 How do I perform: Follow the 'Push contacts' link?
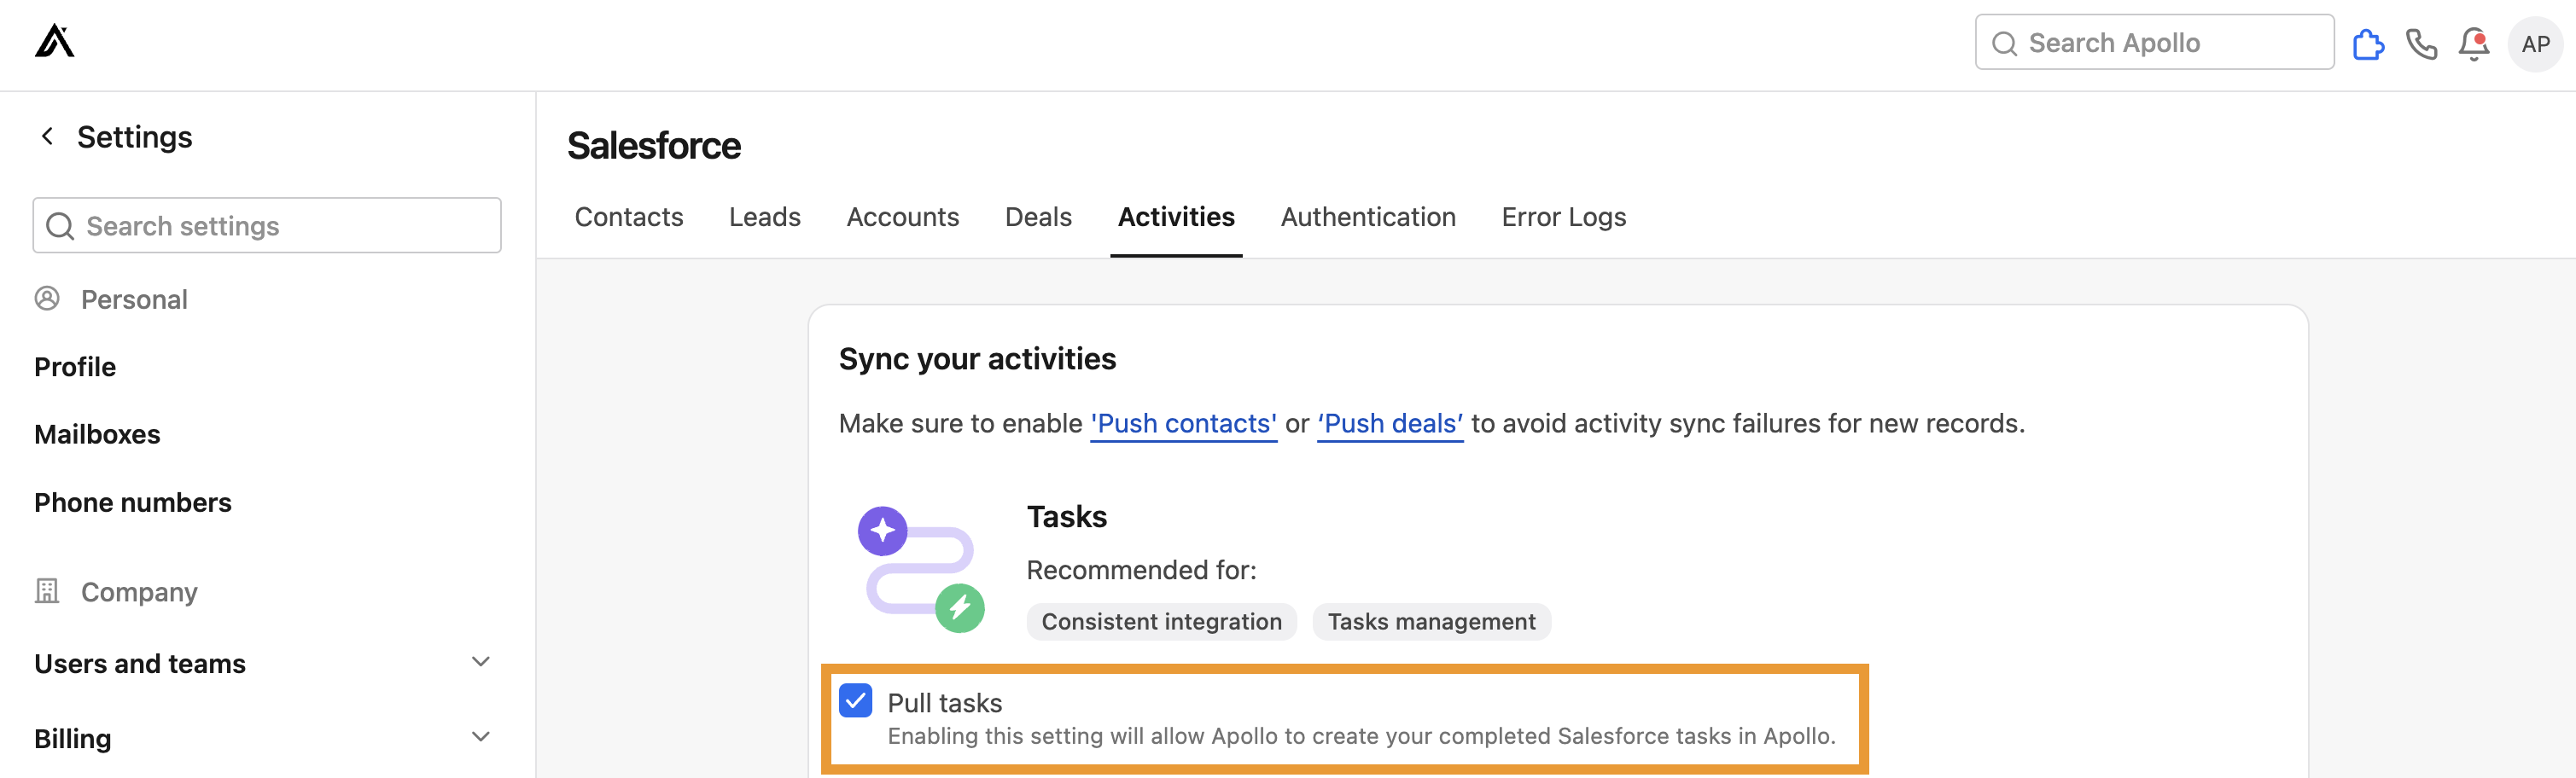(1183, 424)
